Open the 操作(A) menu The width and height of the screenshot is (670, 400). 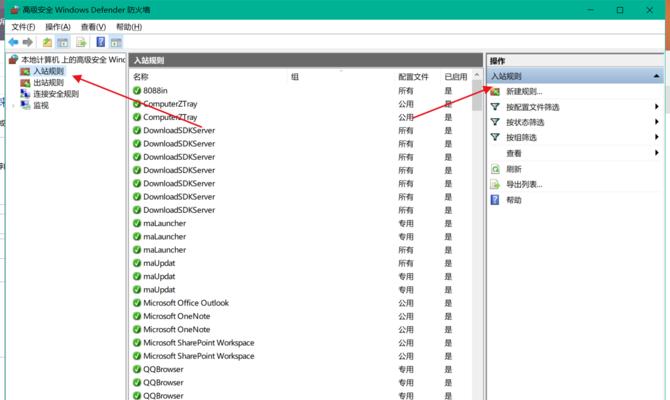coord(58,27)
